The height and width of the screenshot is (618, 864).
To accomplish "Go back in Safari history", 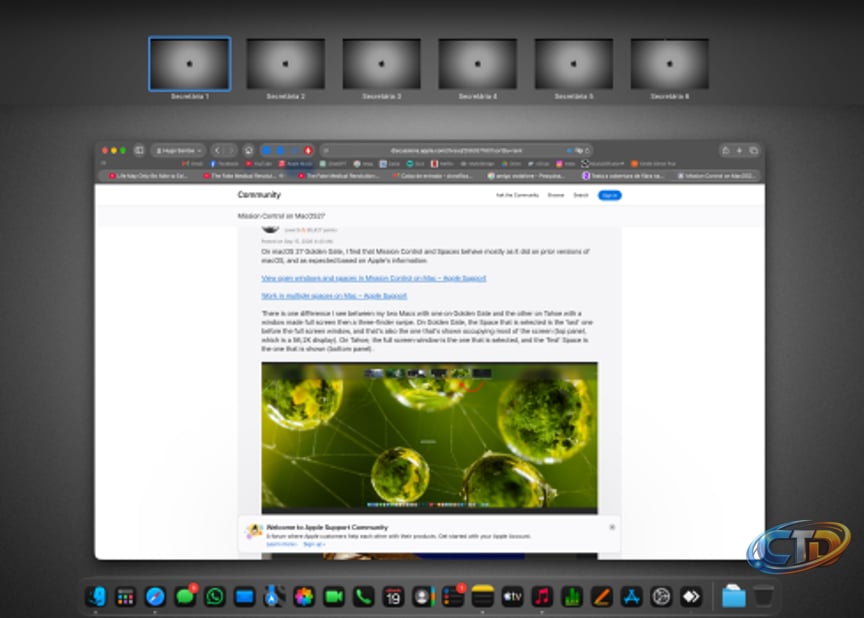I will click(218, 150).
